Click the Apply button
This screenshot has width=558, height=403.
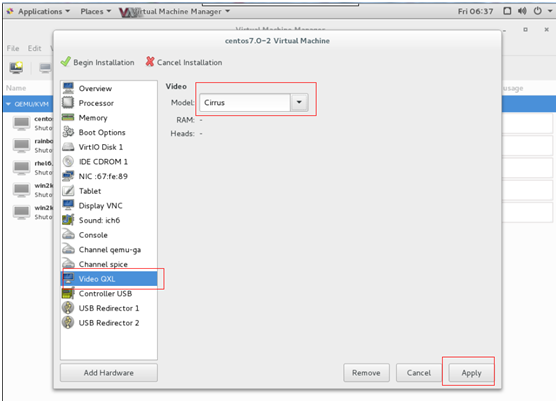tap(472, 373)
